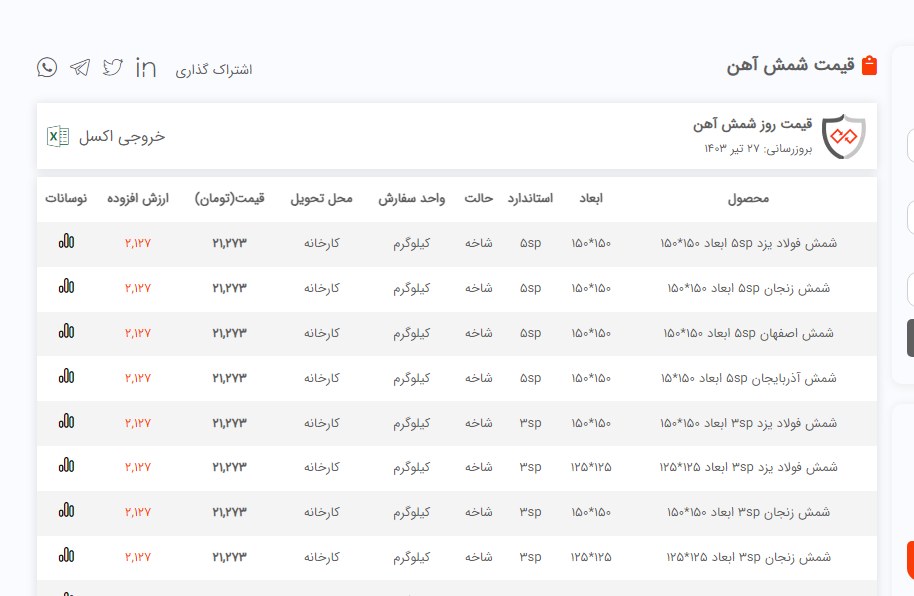Screen dimensions: 914x596
Task: Click the محصول column header
Action: pos(748,198)
